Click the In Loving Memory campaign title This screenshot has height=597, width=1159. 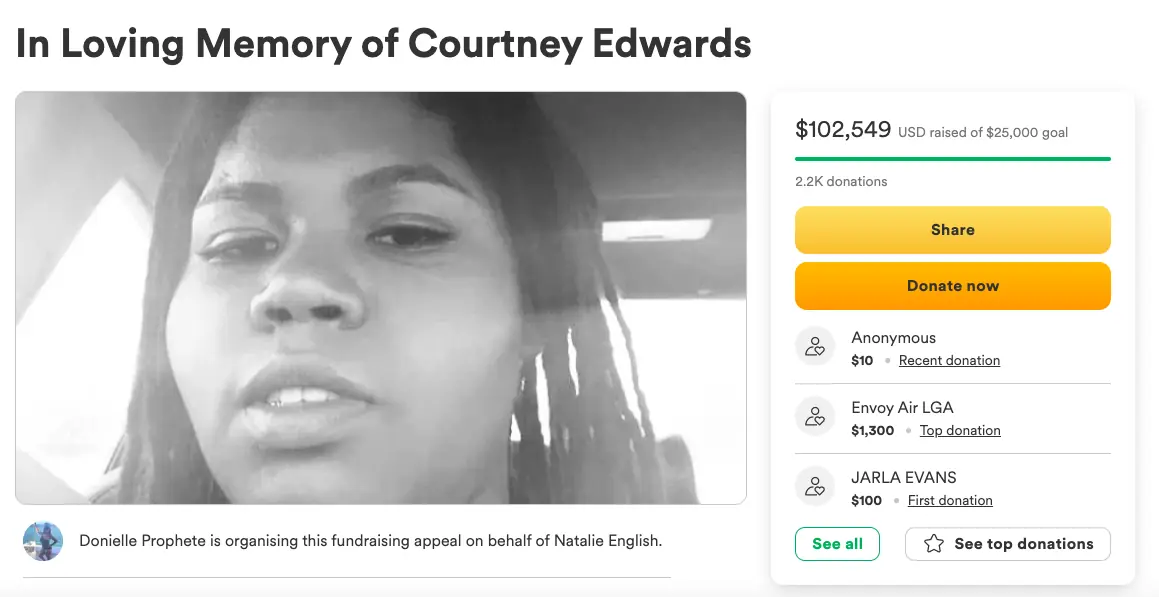(x=384, y=43)
